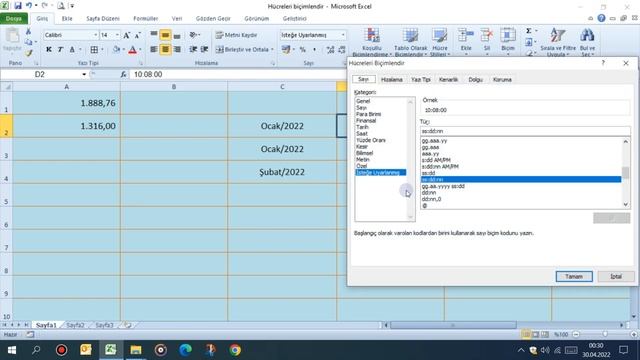Click the red font color A icon
Image resolution: width=640 pixels, height=360 pixels.
[133, 50]
